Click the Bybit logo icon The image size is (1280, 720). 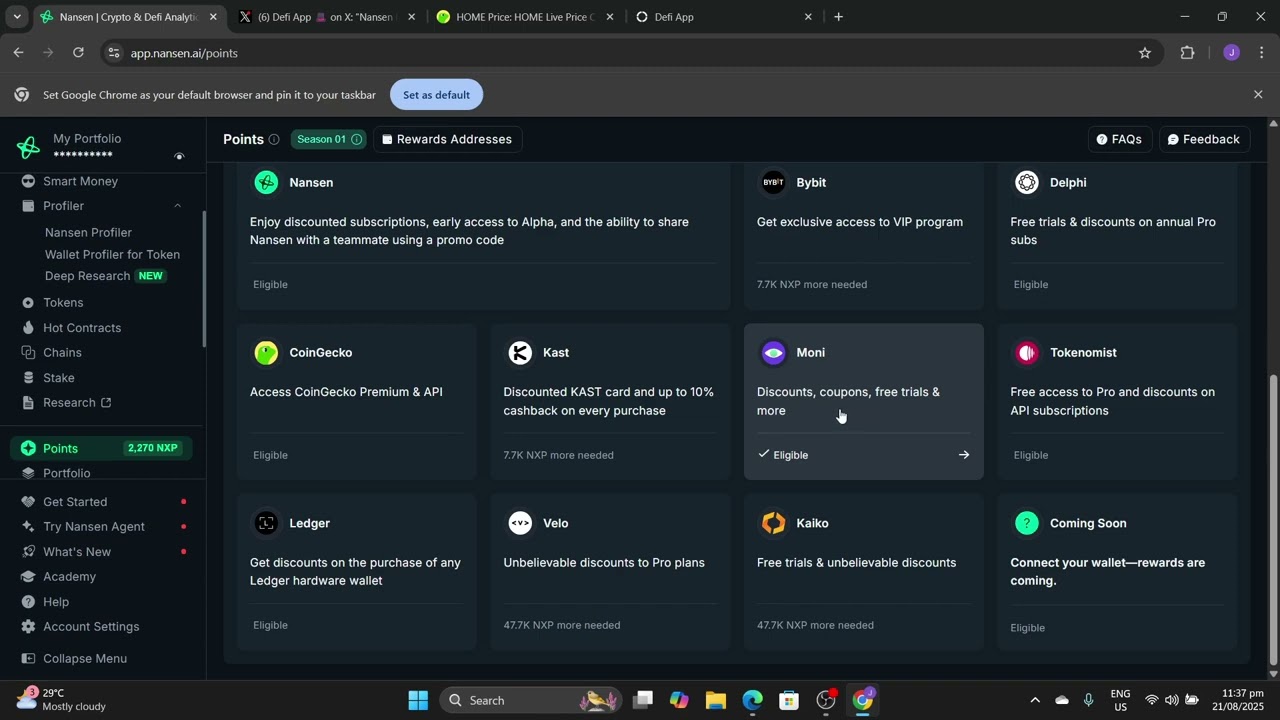click(773, 182)
